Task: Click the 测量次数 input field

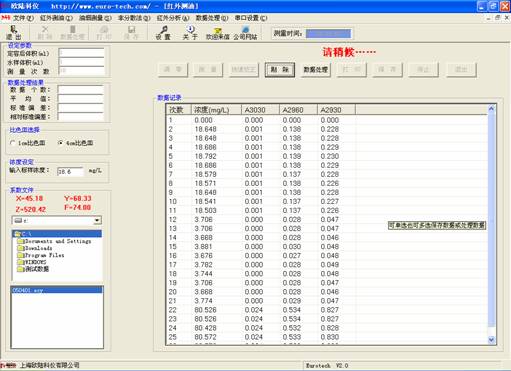Action: 81,71
